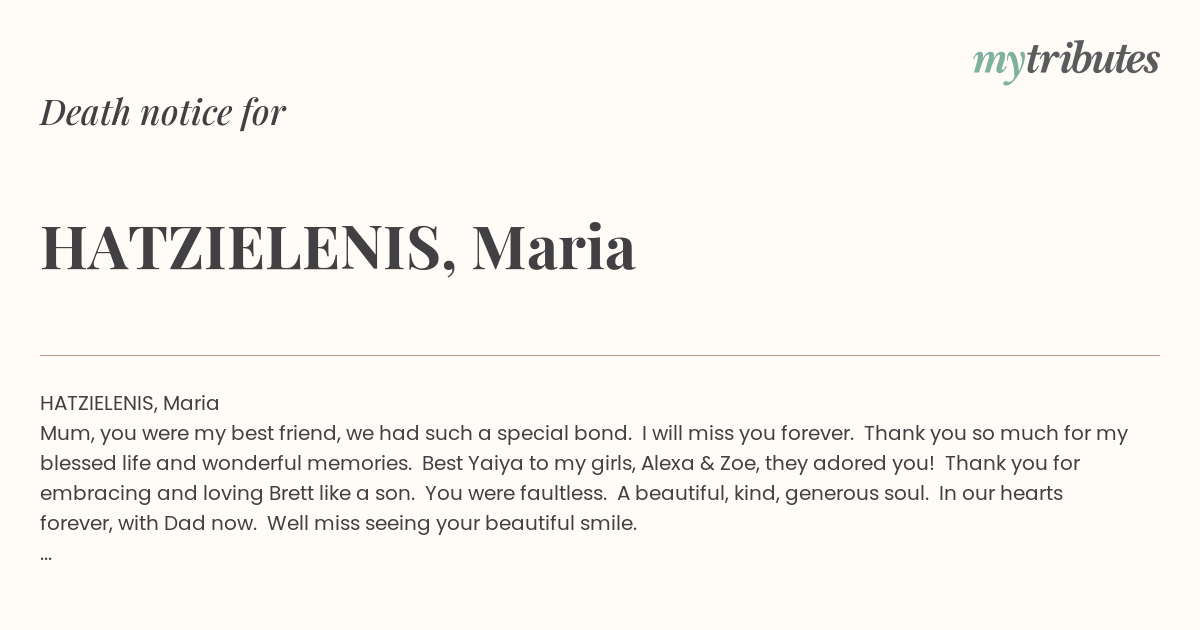Click the trailing ellipsis to read more
The image size is (1200, 630).
point(46,555)
